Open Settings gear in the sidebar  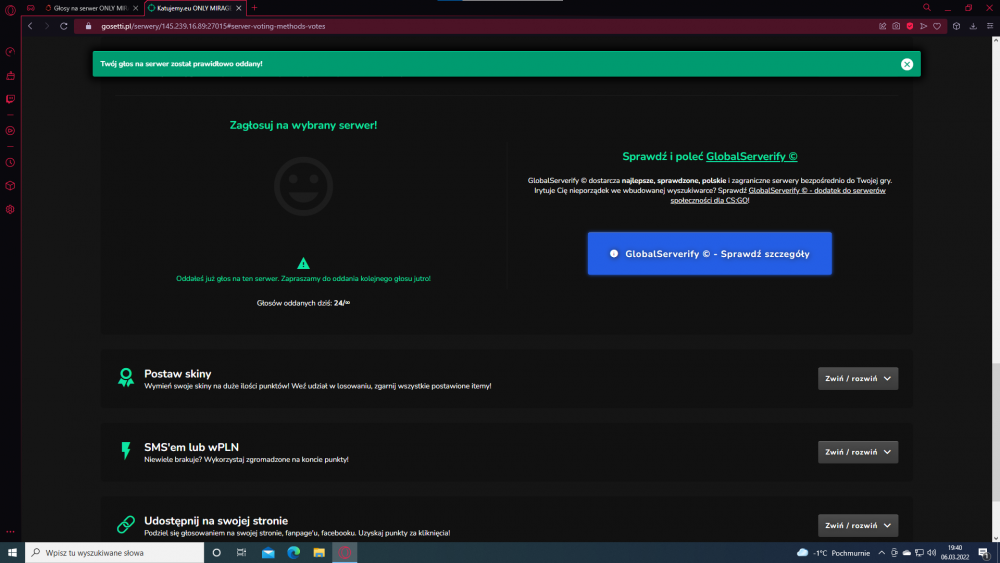pos(10,210)
